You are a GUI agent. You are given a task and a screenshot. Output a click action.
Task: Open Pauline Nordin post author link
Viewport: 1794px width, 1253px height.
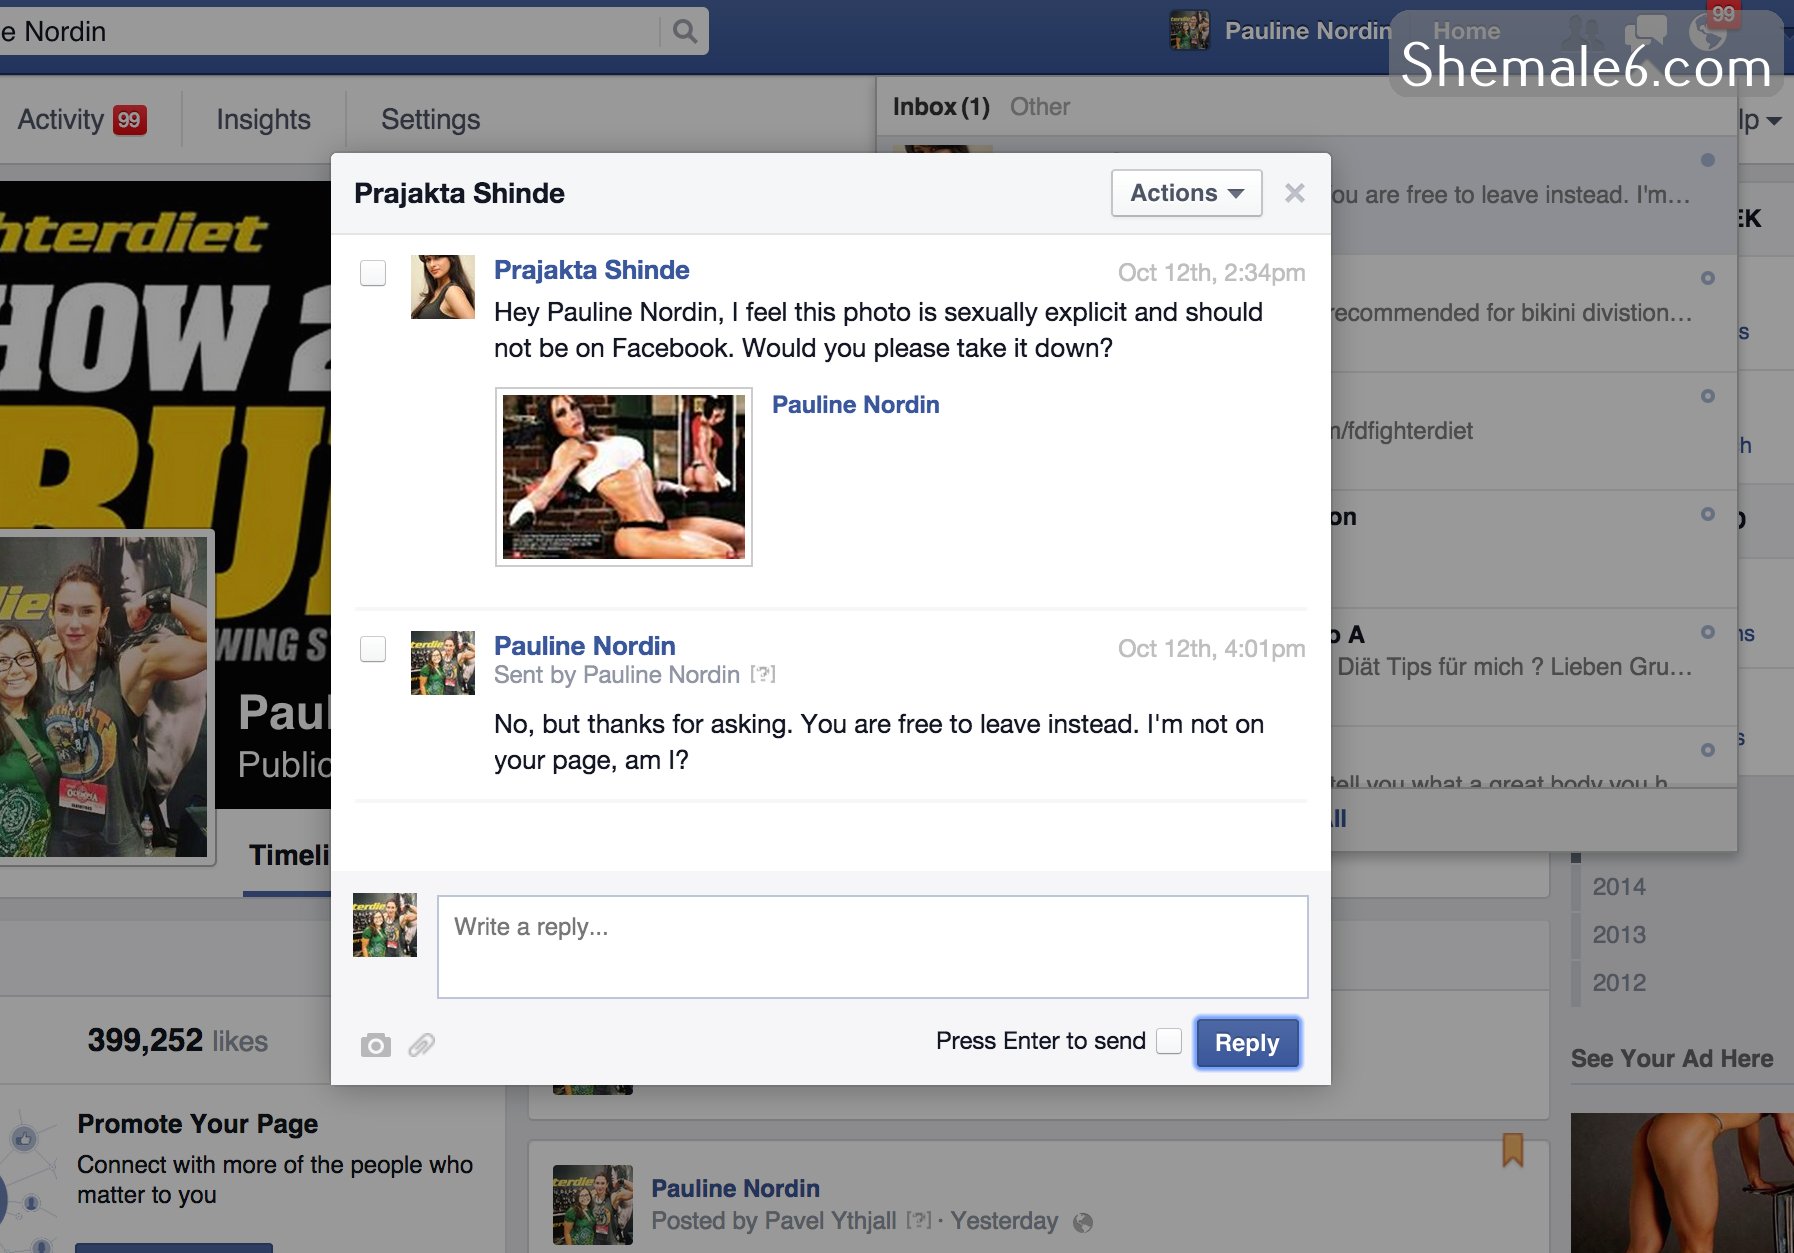coord(736,1189)
